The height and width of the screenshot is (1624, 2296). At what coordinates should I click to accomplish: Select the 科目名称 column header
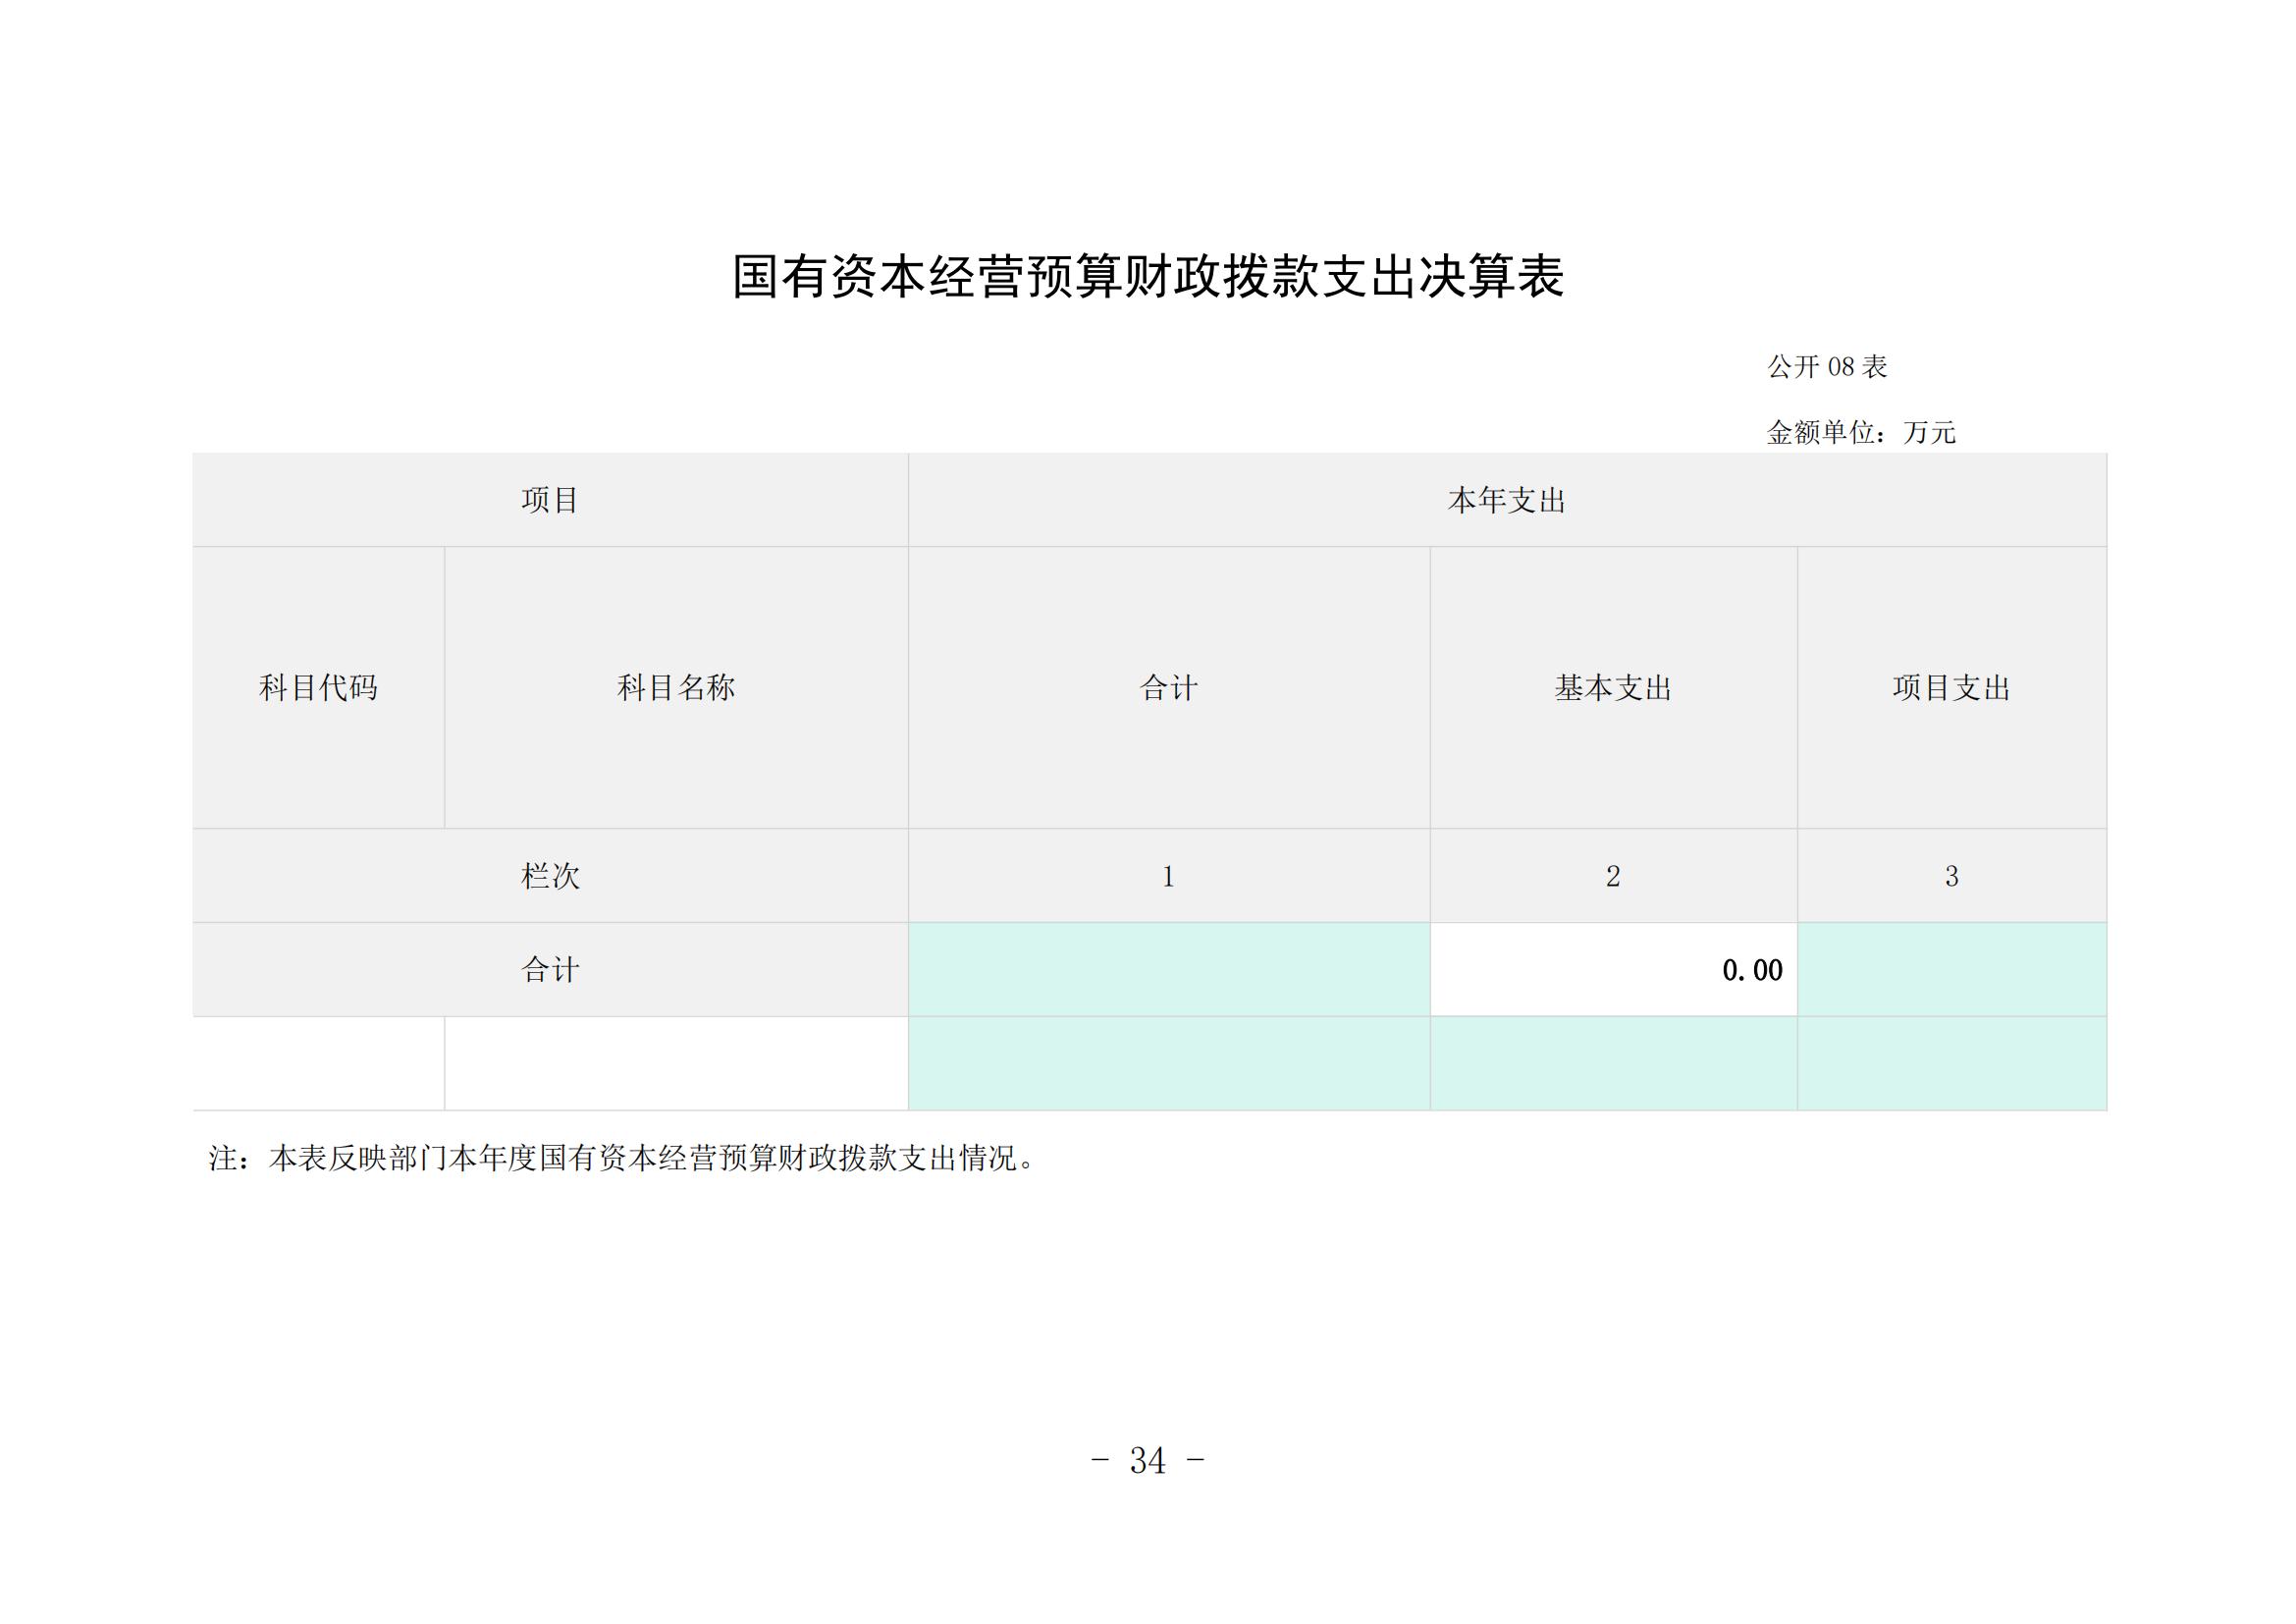pos(677,688)
